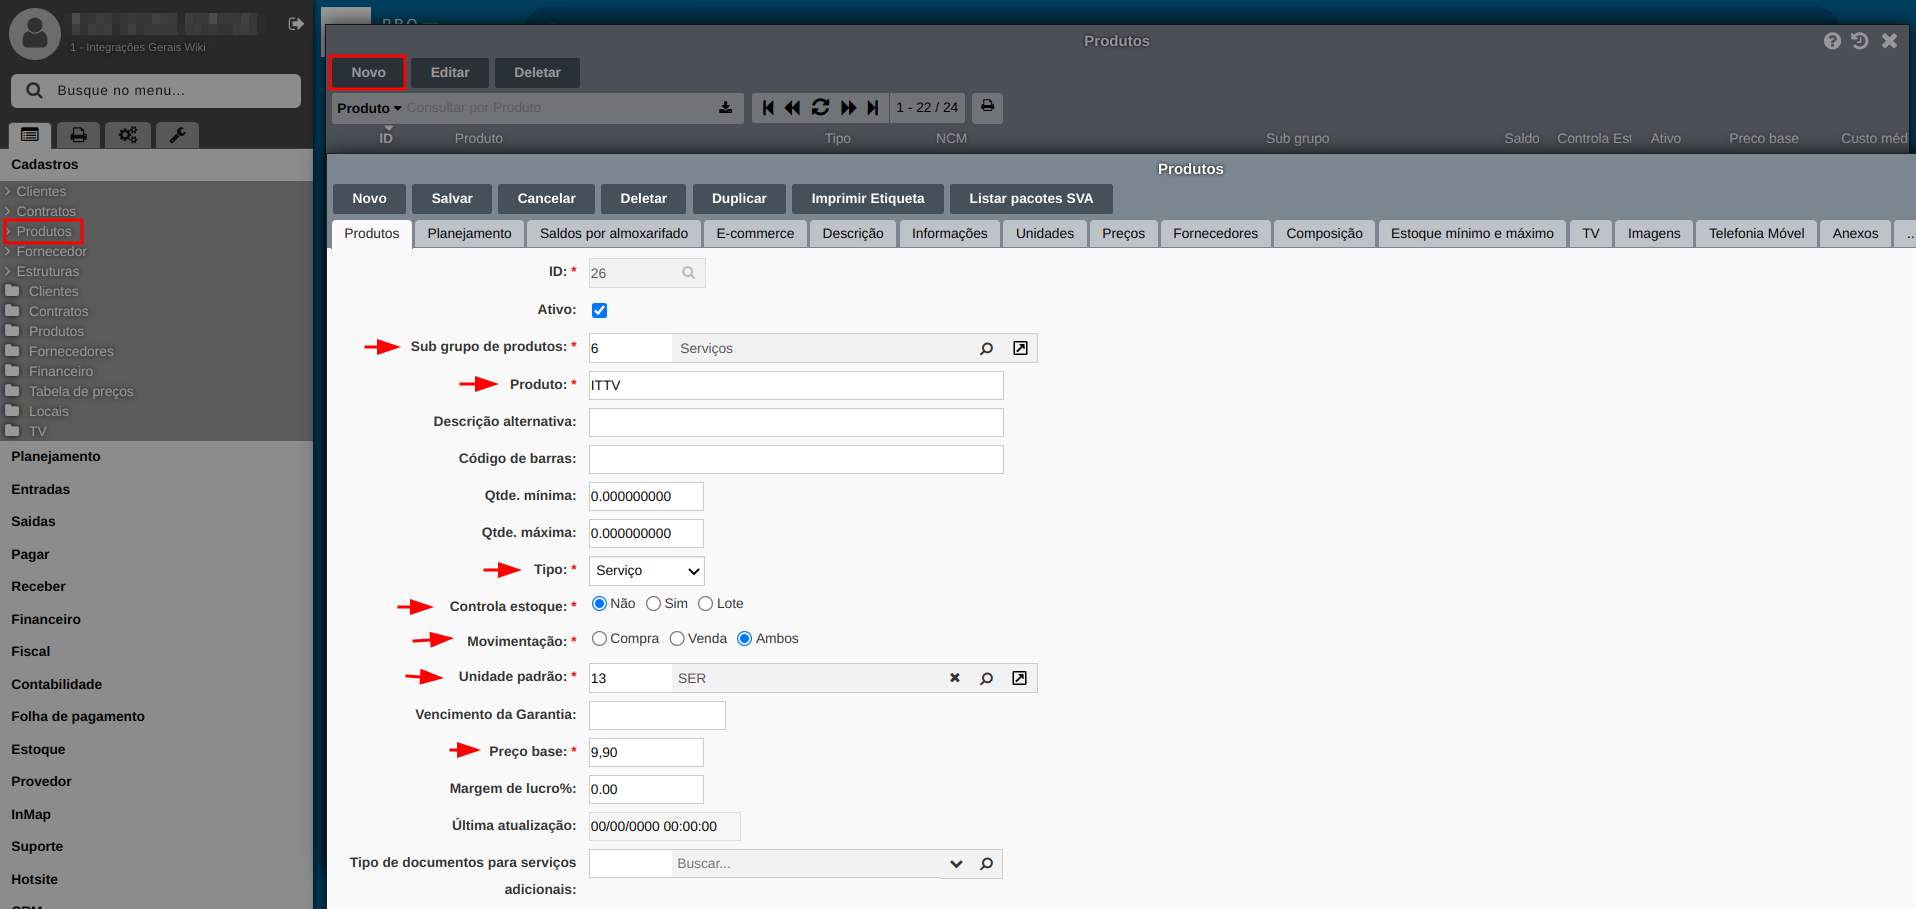
Task: Select Sim for Controla estoque
Action: click(654, 604)
